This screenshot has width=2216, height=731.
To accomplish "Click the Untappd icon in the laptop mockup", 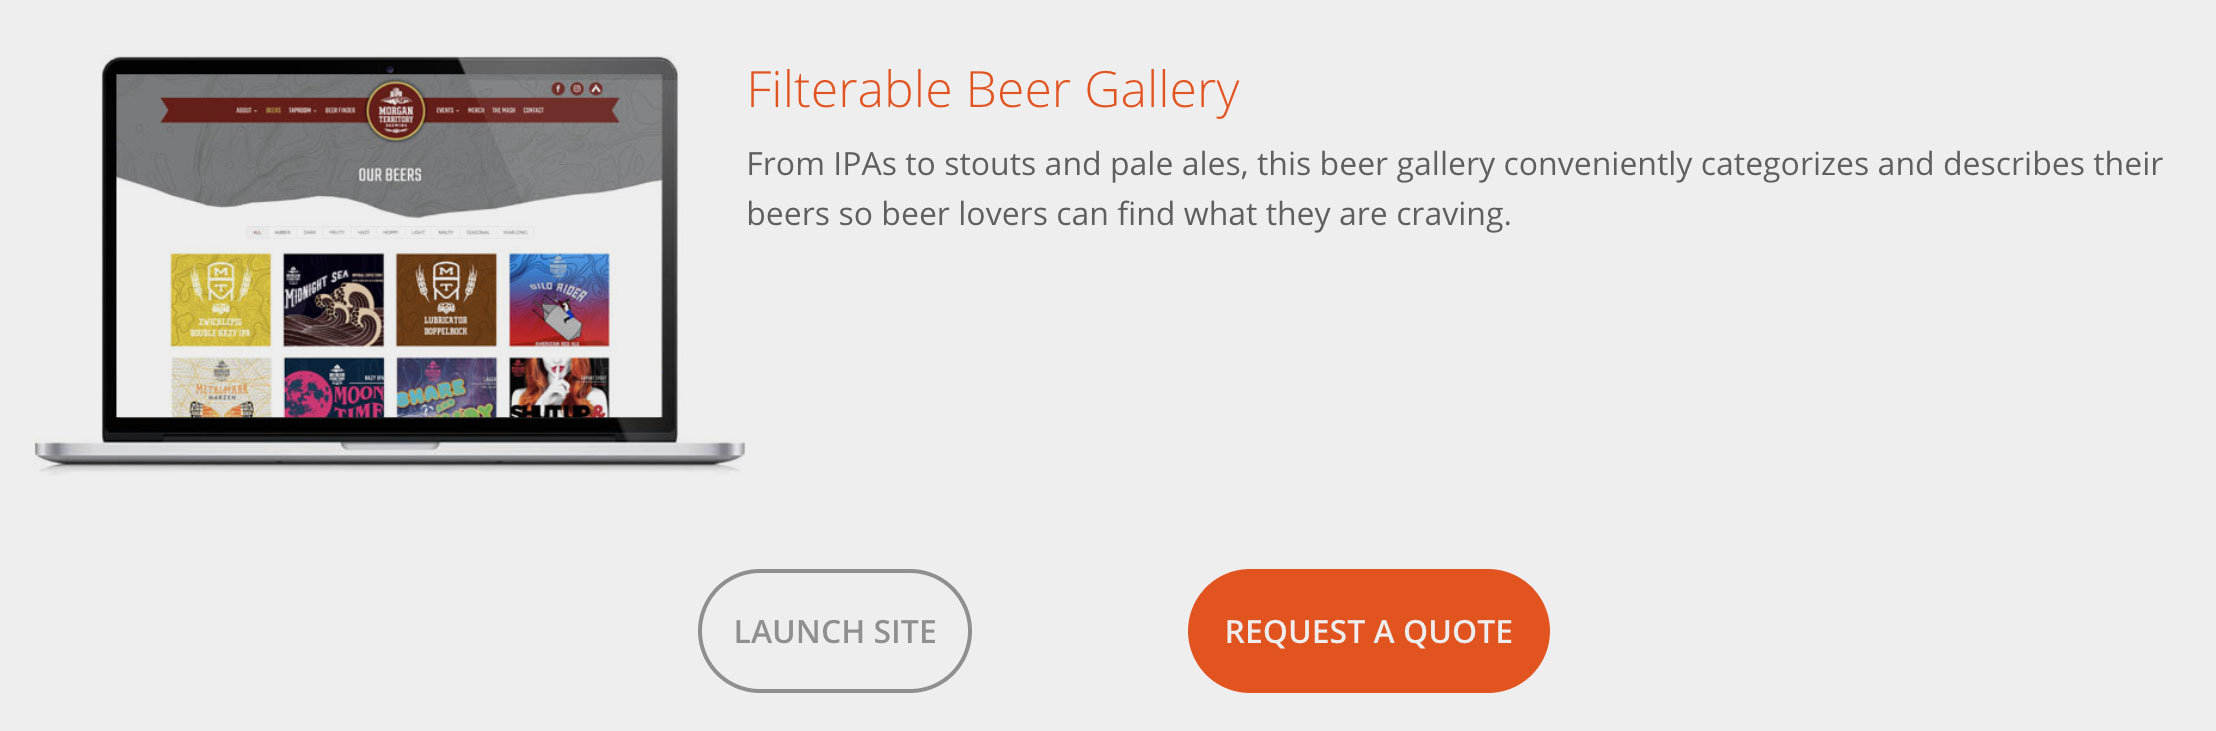I will (x=596, y=89).
